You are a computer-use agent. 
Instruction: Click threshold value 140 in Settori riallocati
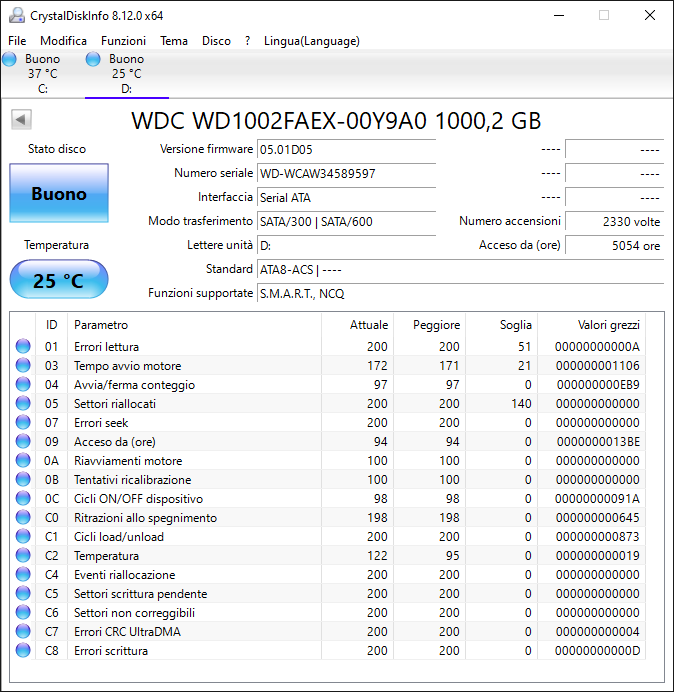(521, 403)
